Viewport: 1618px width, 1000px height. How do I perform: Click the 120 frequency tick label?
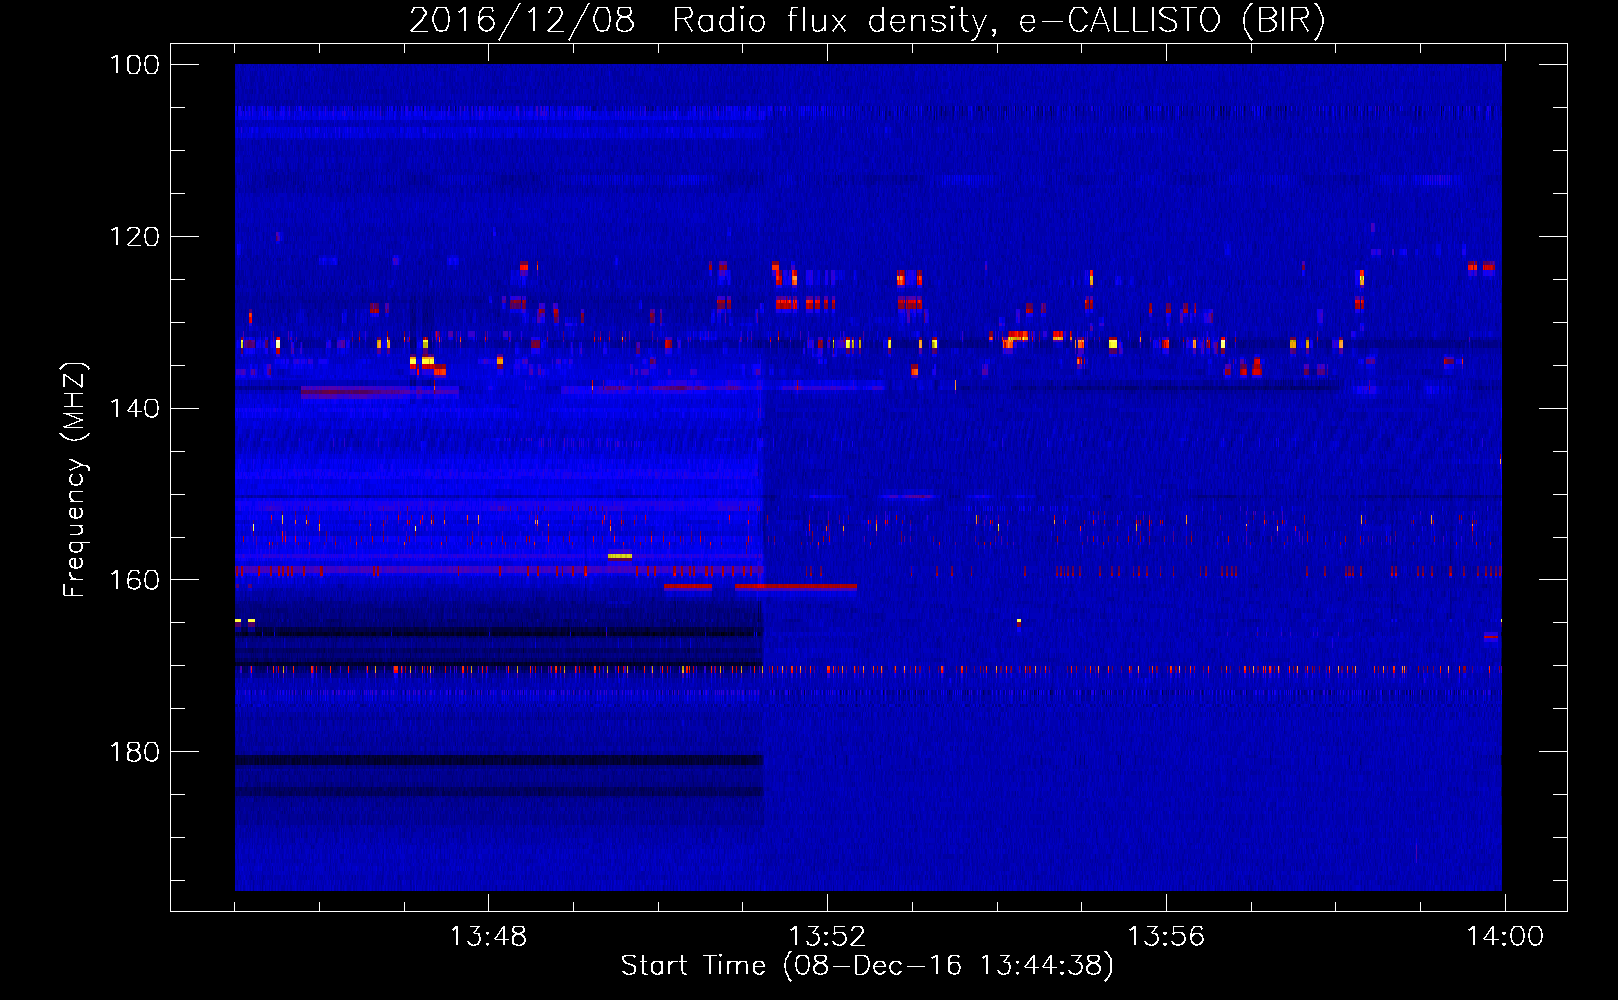coord(134,237)
